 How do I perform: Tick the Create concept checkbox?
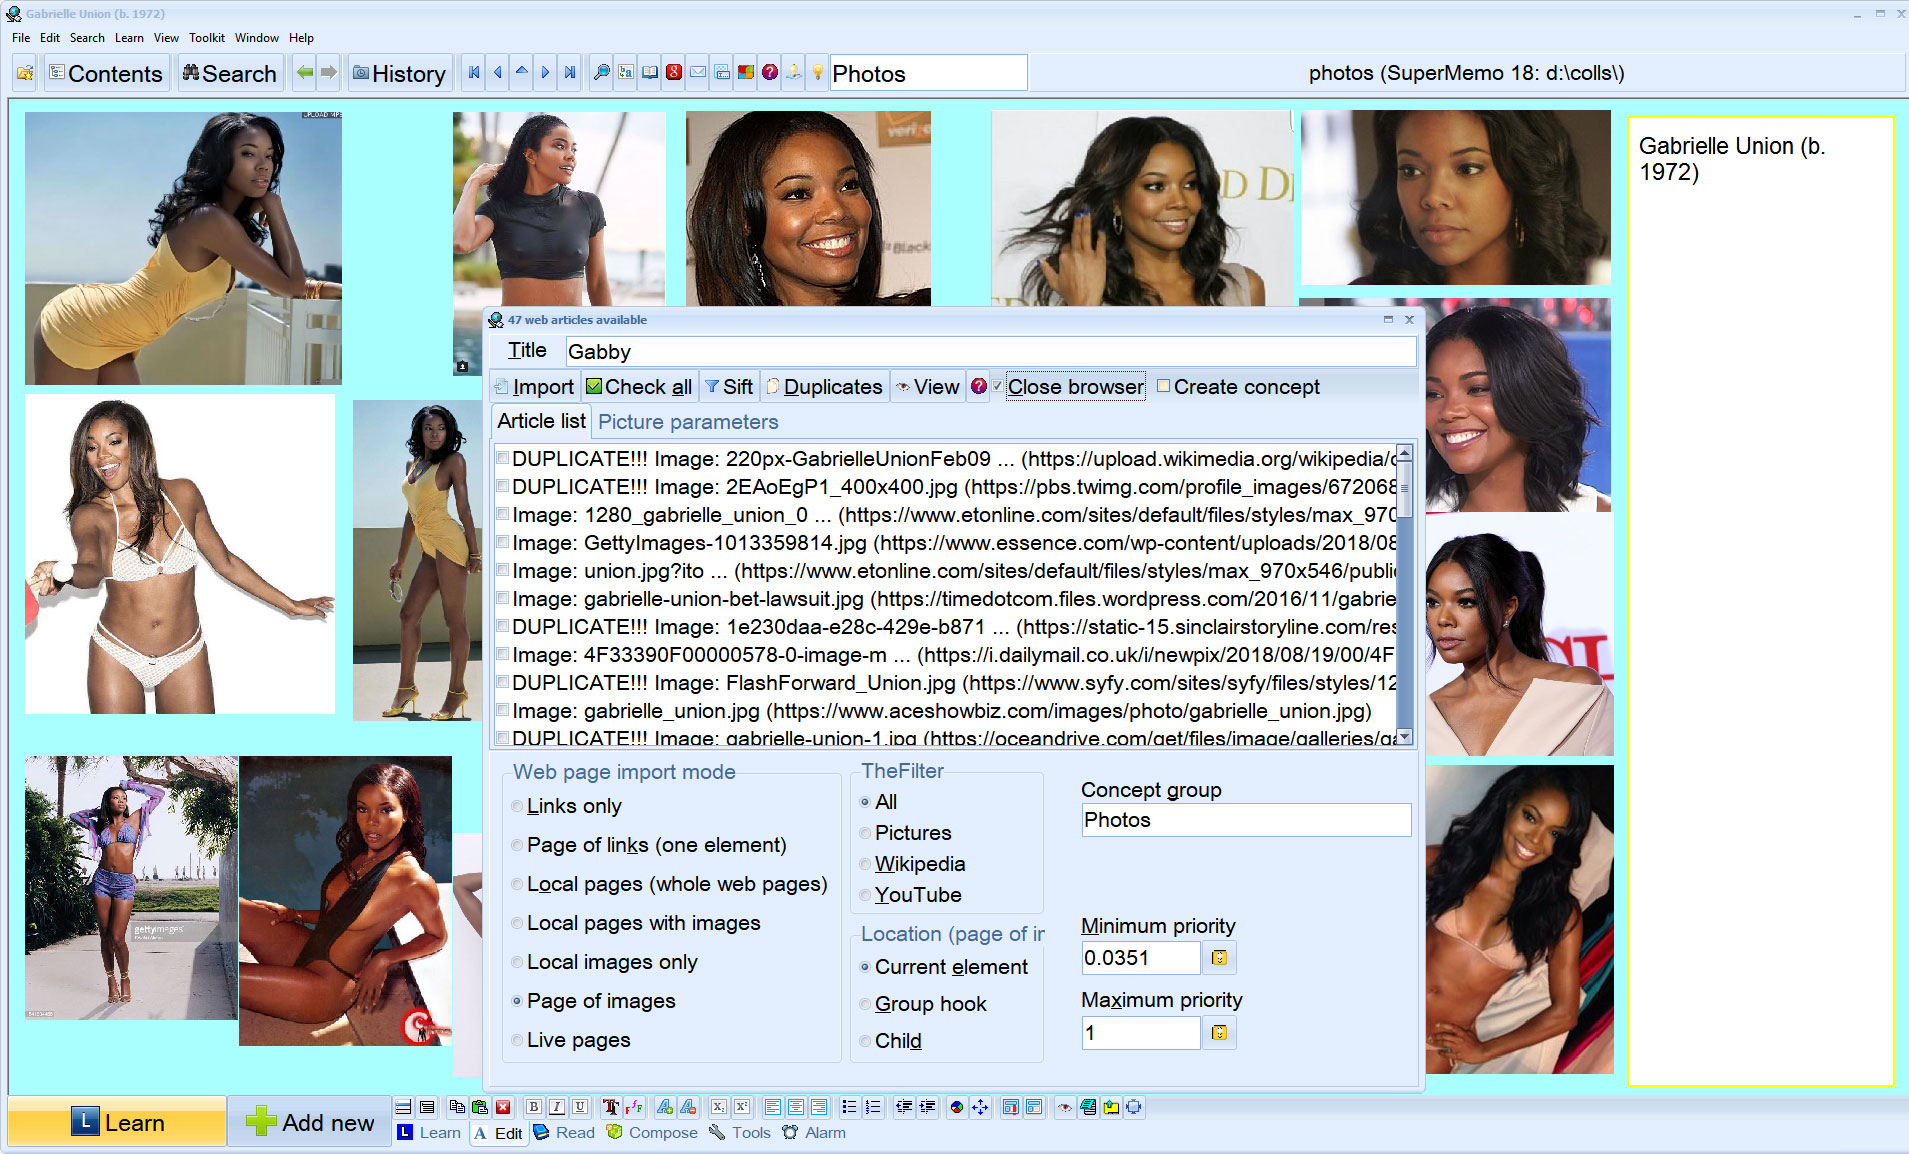[x=1163, y=387]
